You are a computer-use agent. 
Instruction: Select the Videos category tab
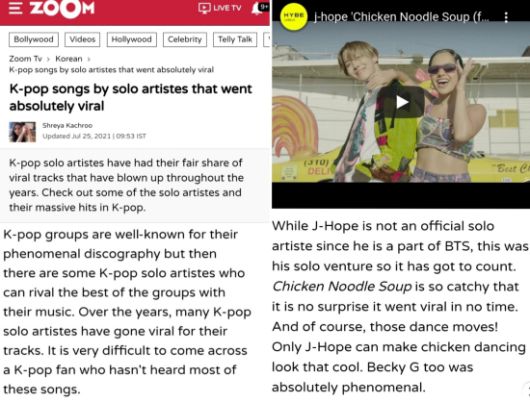82,40
